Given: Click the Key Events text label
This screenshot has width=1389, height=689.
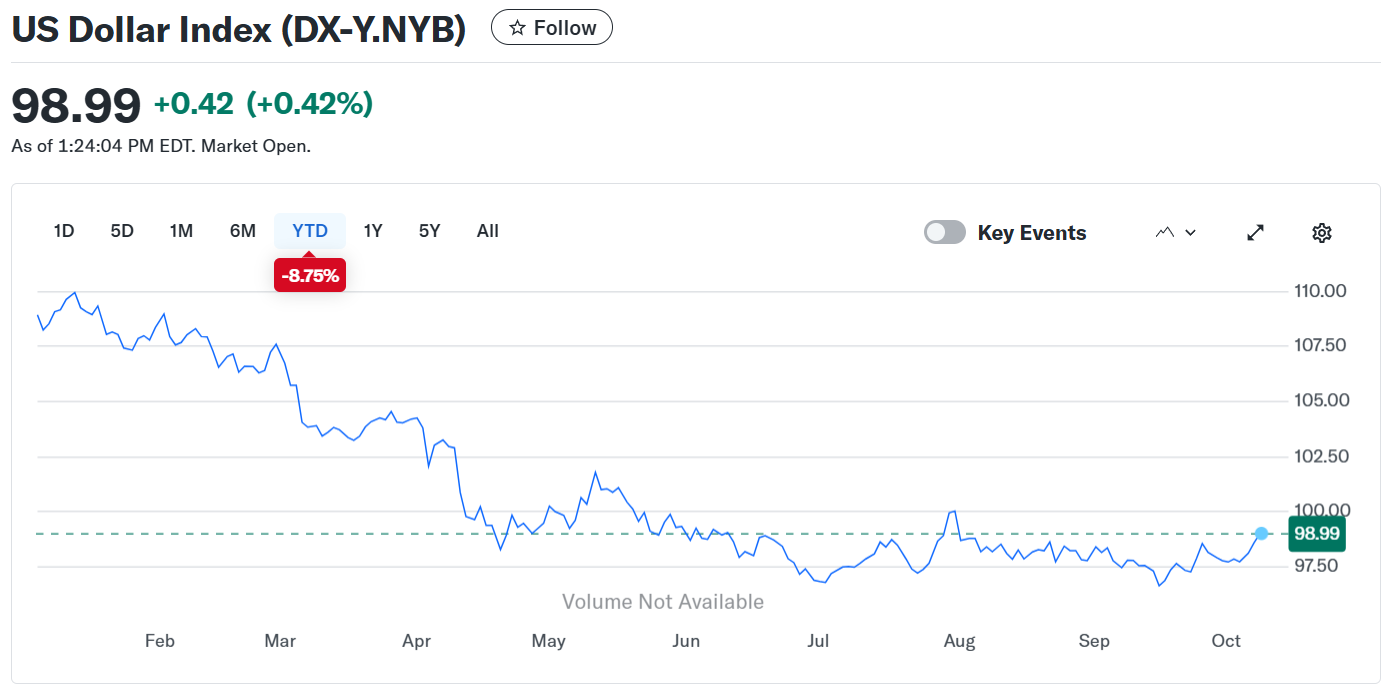Looking at the screenshot, I should point(1032,233).
